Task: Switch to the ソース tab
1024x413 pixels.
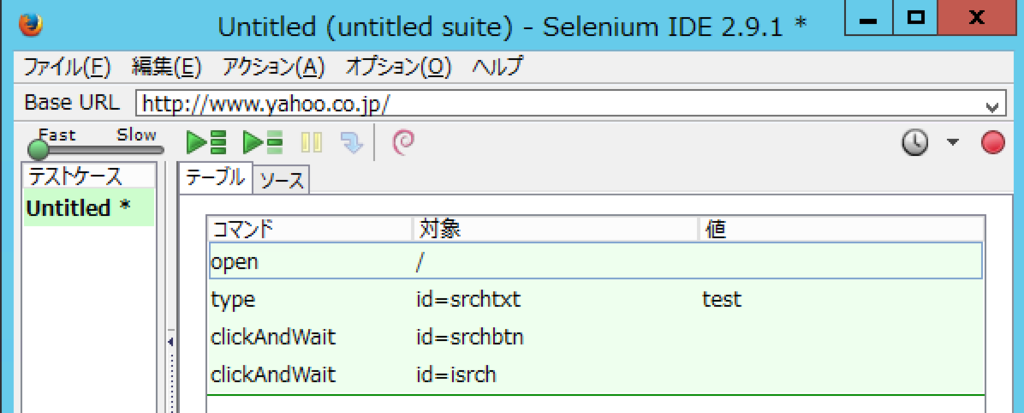Action: tap(281, 181)
